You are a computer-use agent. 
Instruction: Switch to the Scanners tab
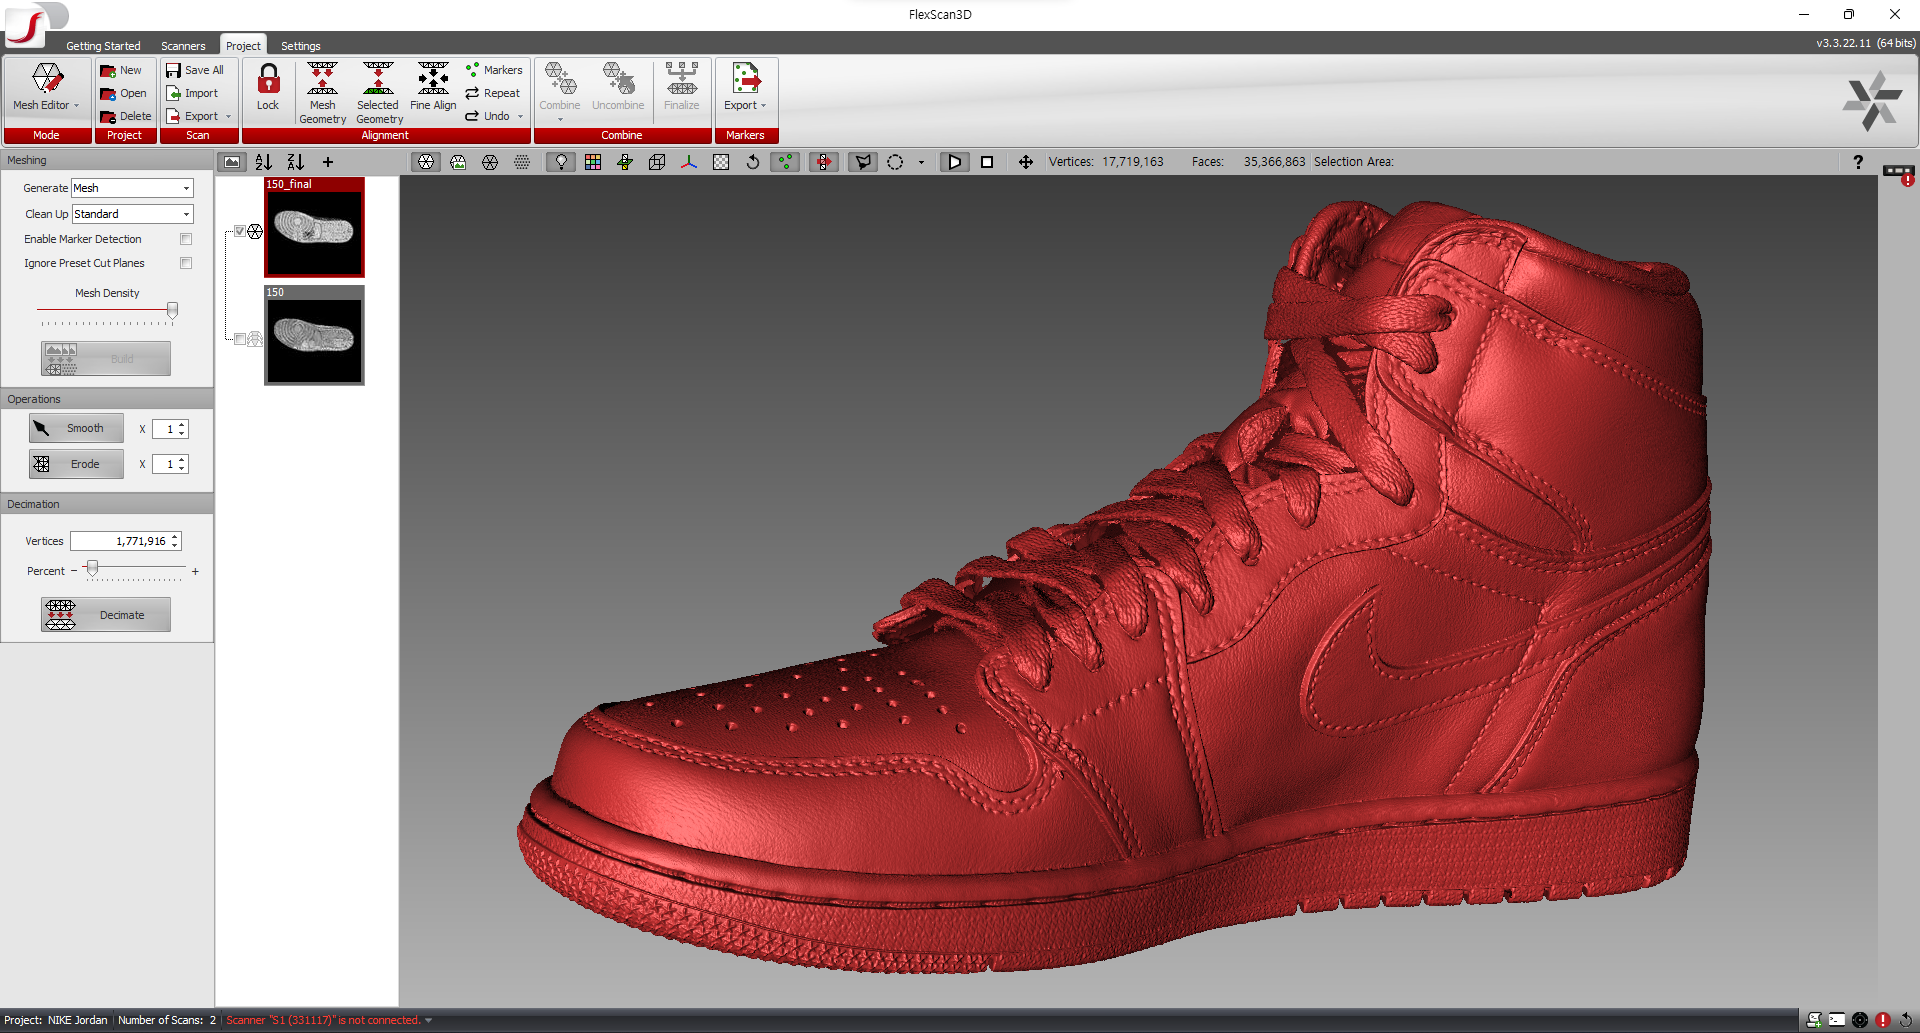183,46
